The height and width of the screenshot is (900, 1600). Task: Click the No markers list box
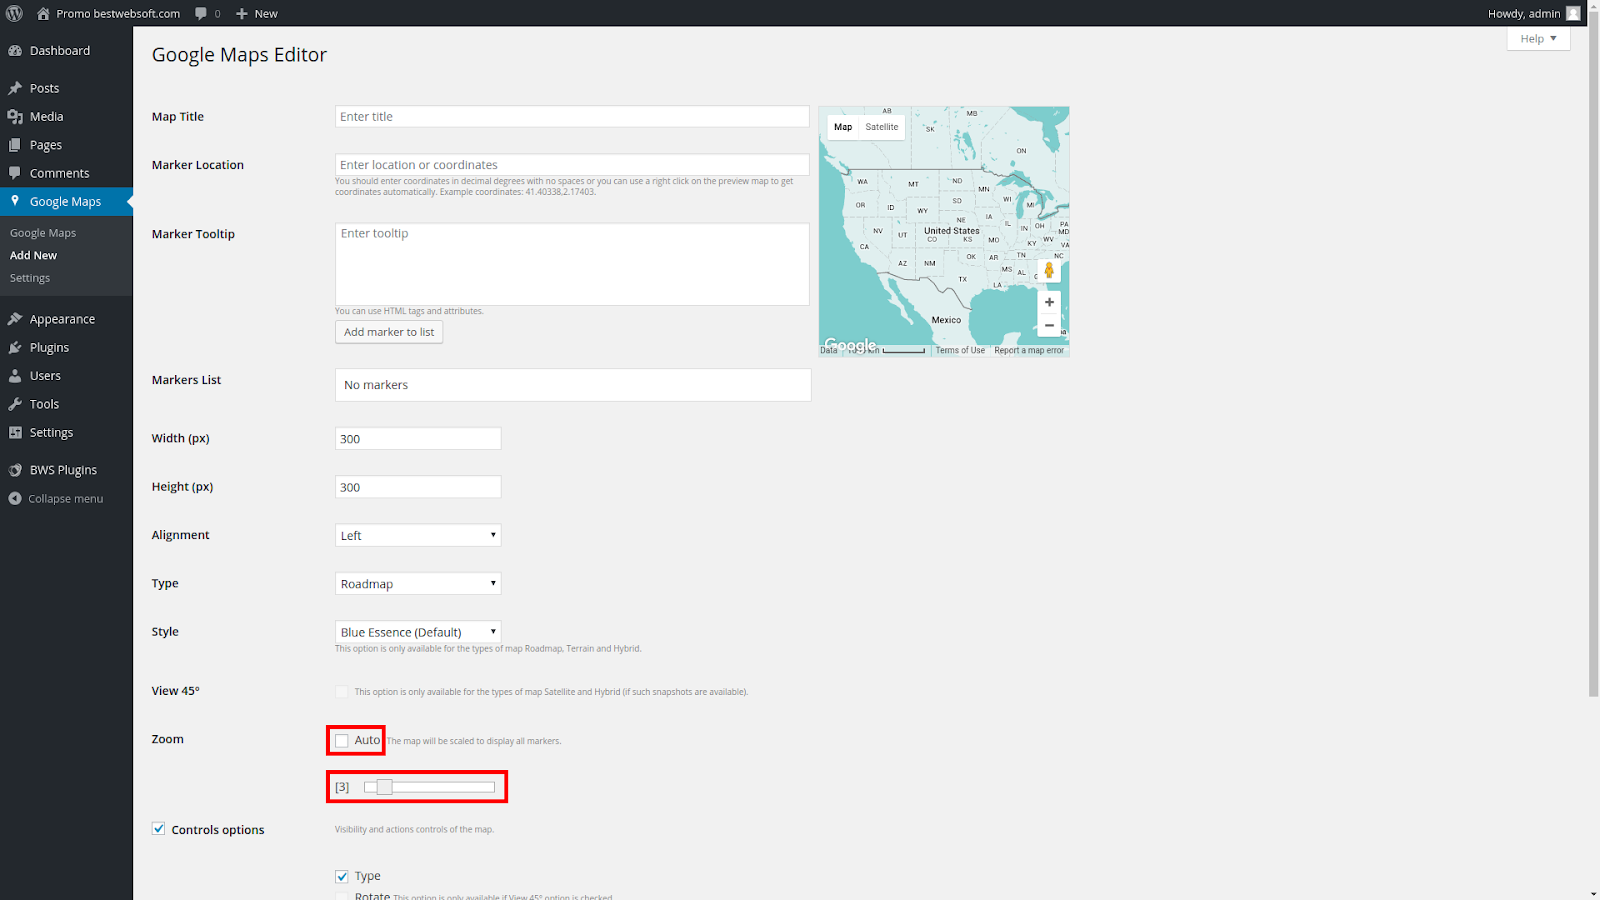pyautogui.click(x=573, y=385)
